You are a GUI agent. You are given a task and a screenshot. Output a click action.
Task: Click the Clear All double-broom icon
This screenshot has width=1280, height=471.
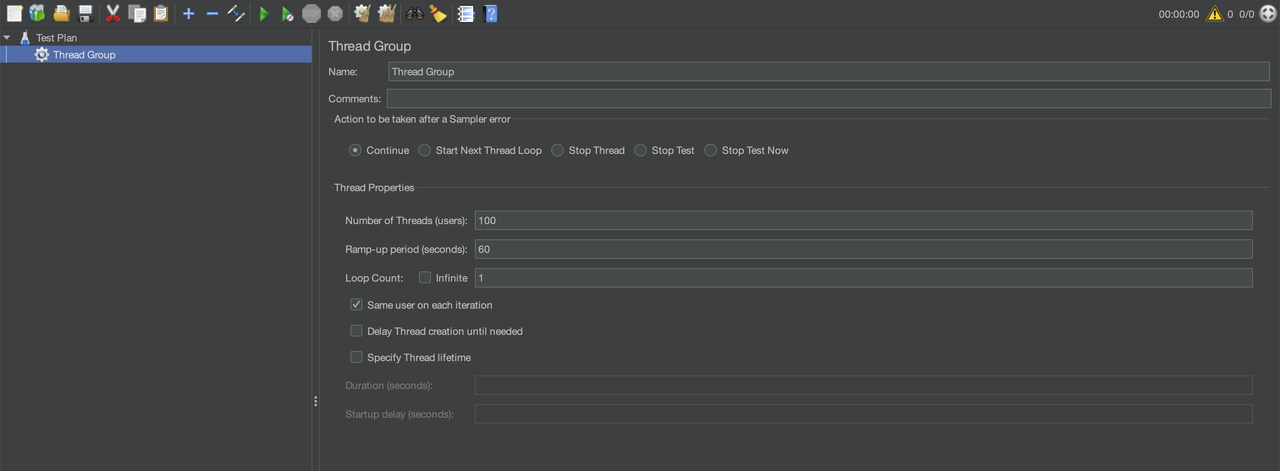point(386,14)
